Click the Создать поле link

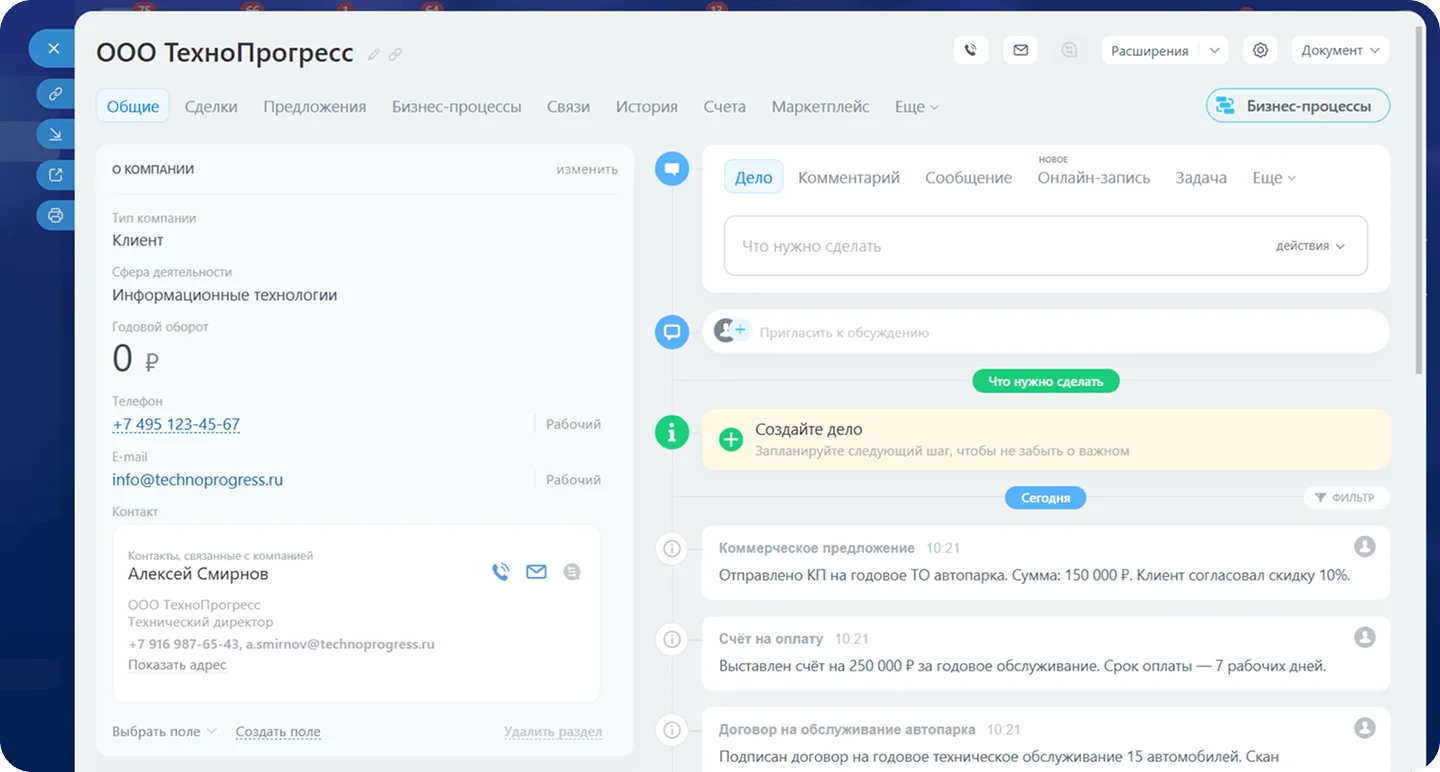[278, 732]
